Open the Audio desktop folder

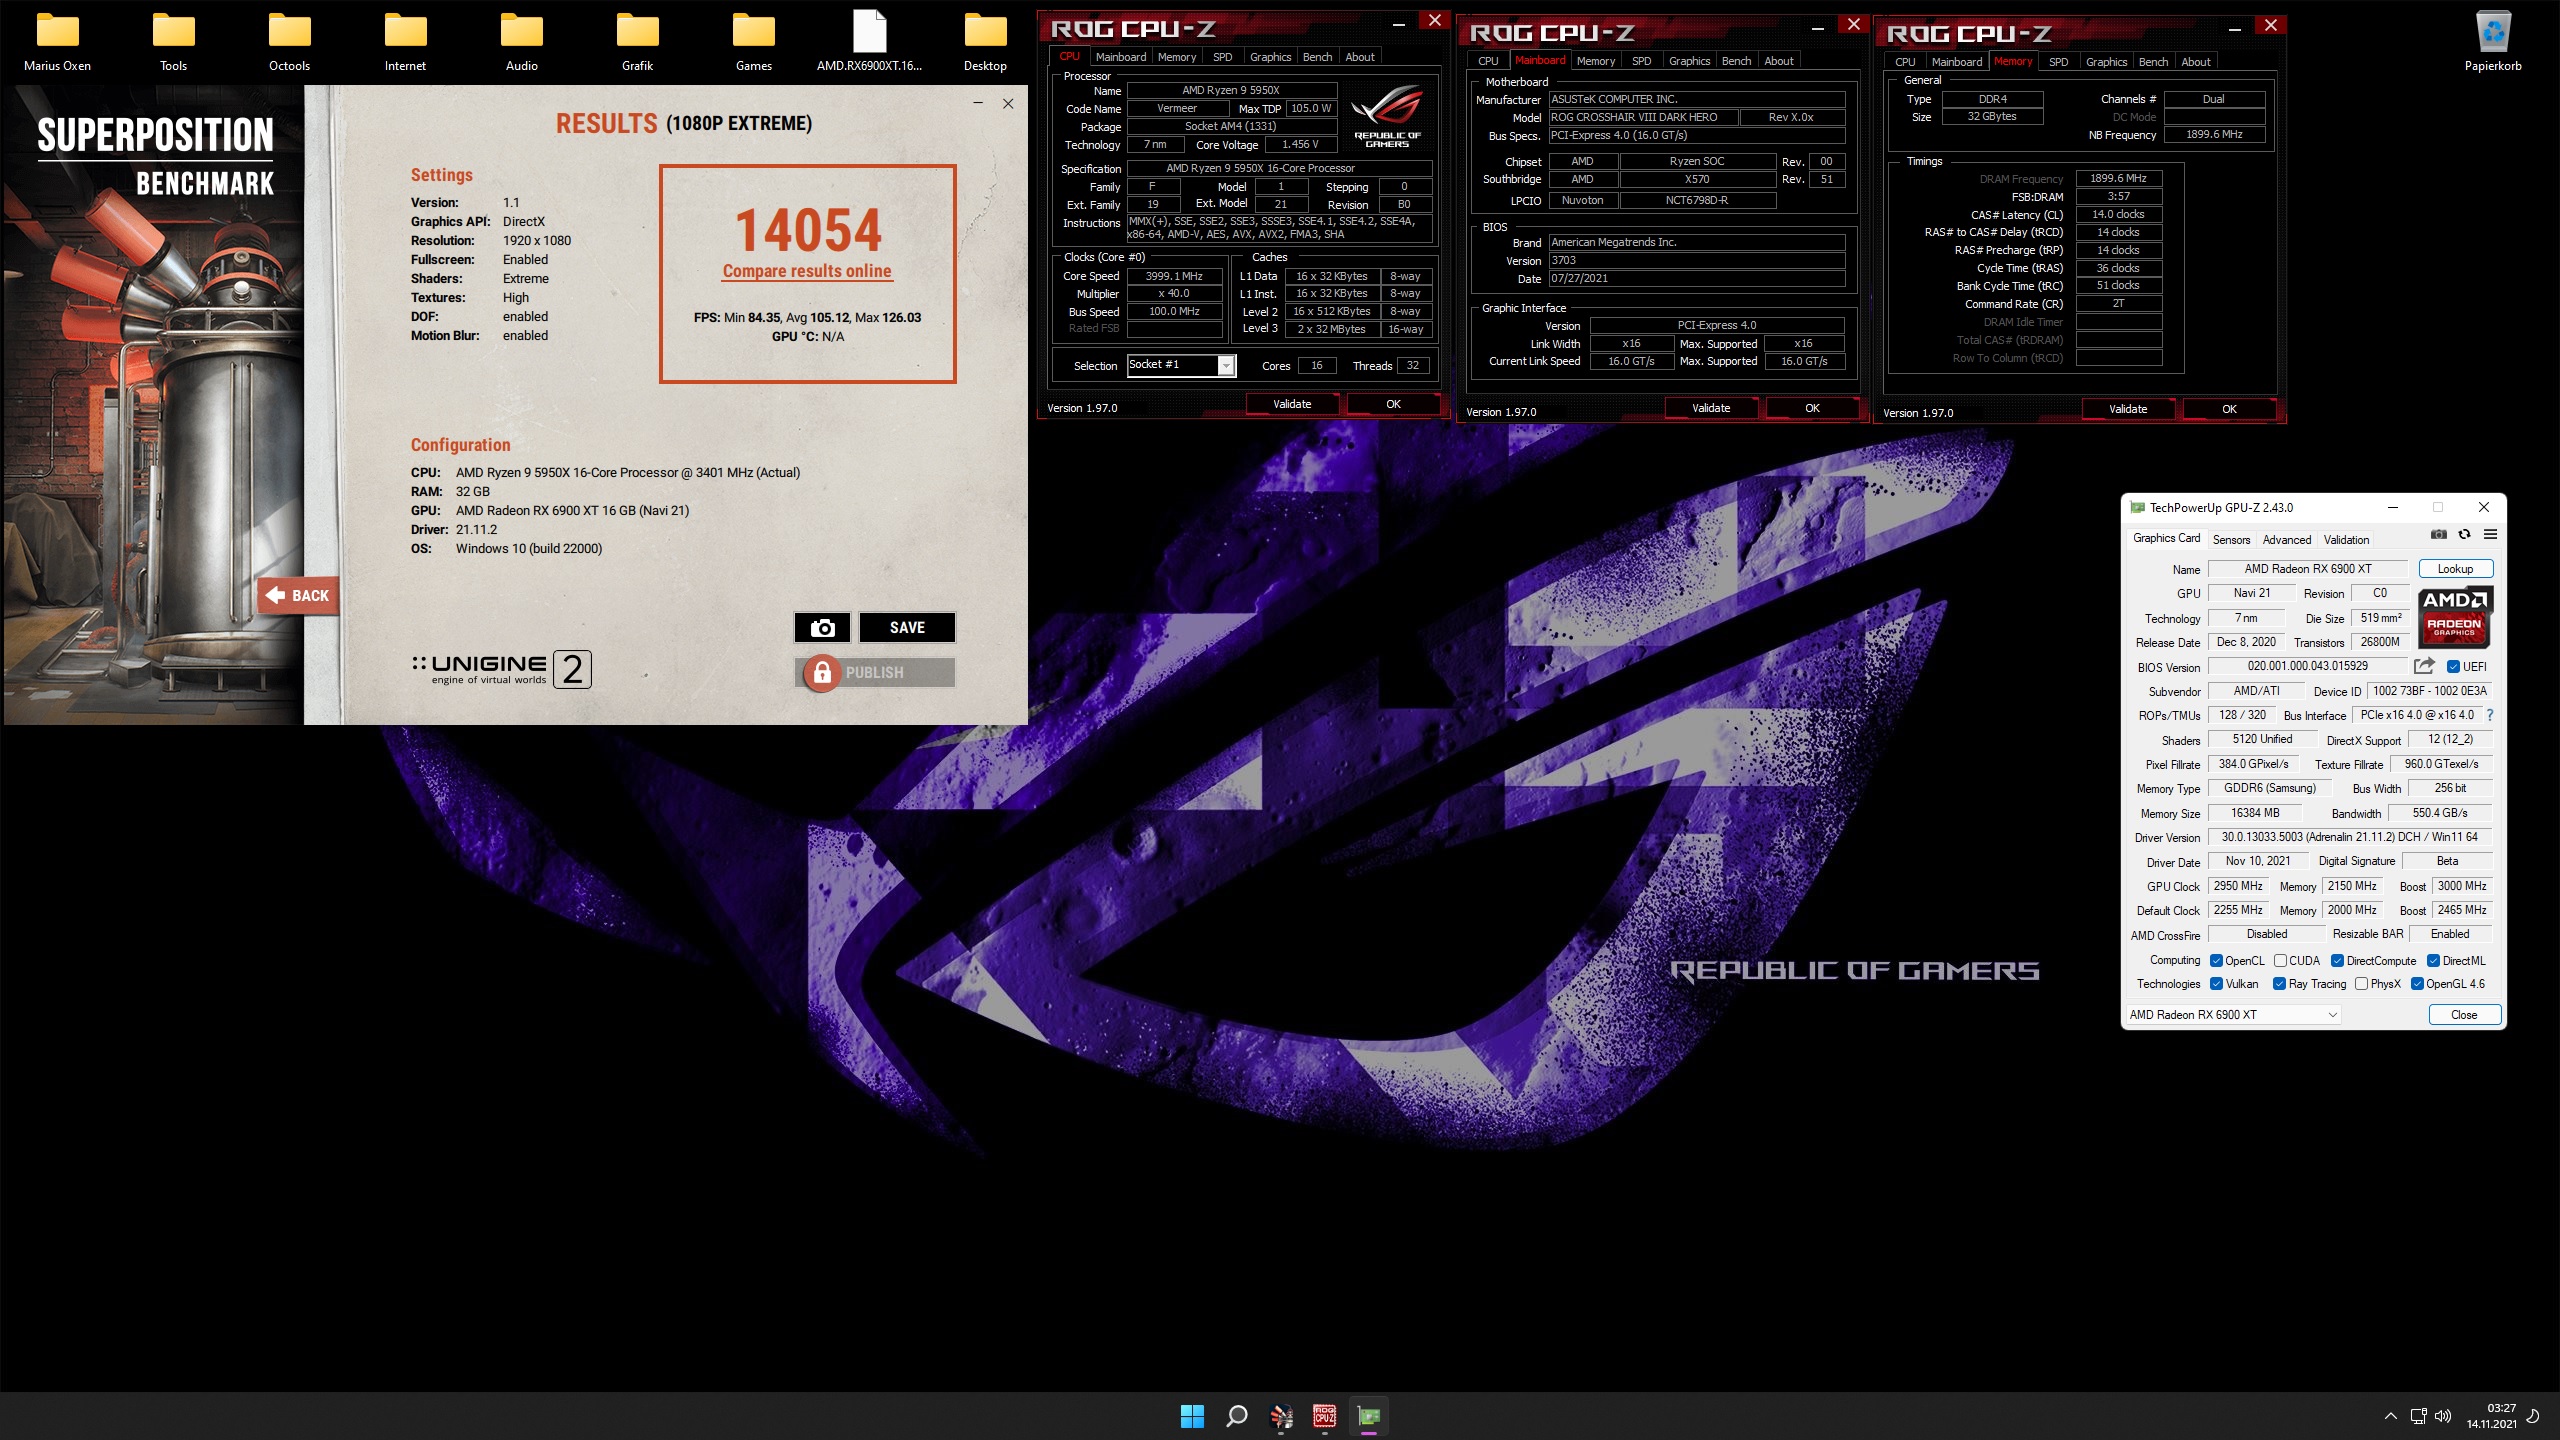[521, 41]
